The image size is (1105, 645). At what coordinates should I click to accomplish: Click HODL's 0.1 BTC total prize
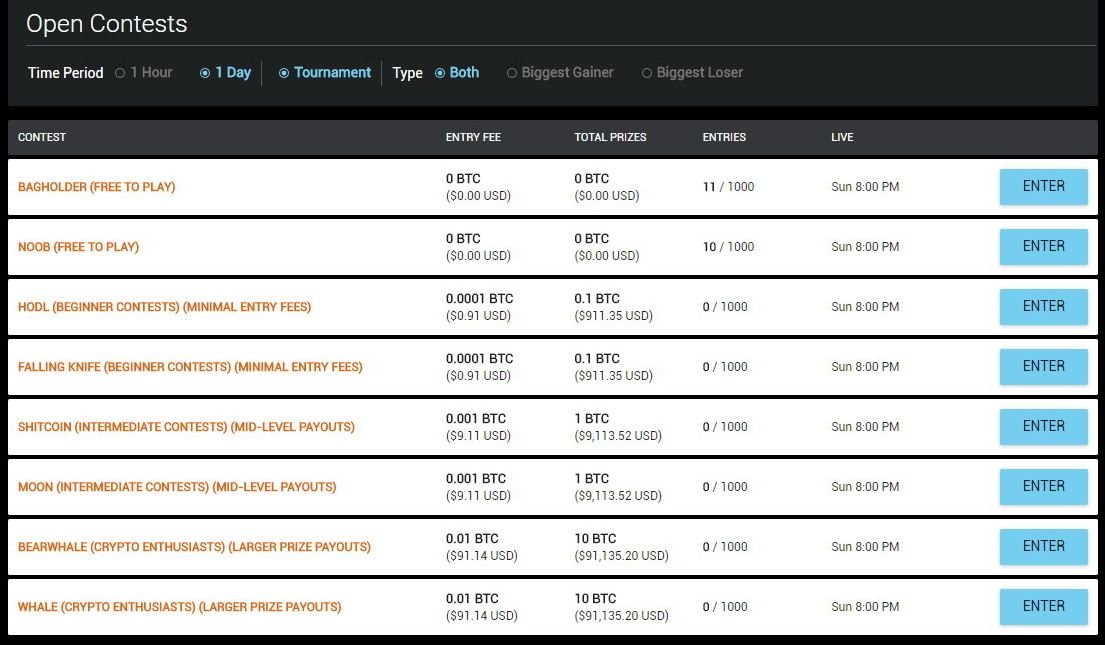597,298
